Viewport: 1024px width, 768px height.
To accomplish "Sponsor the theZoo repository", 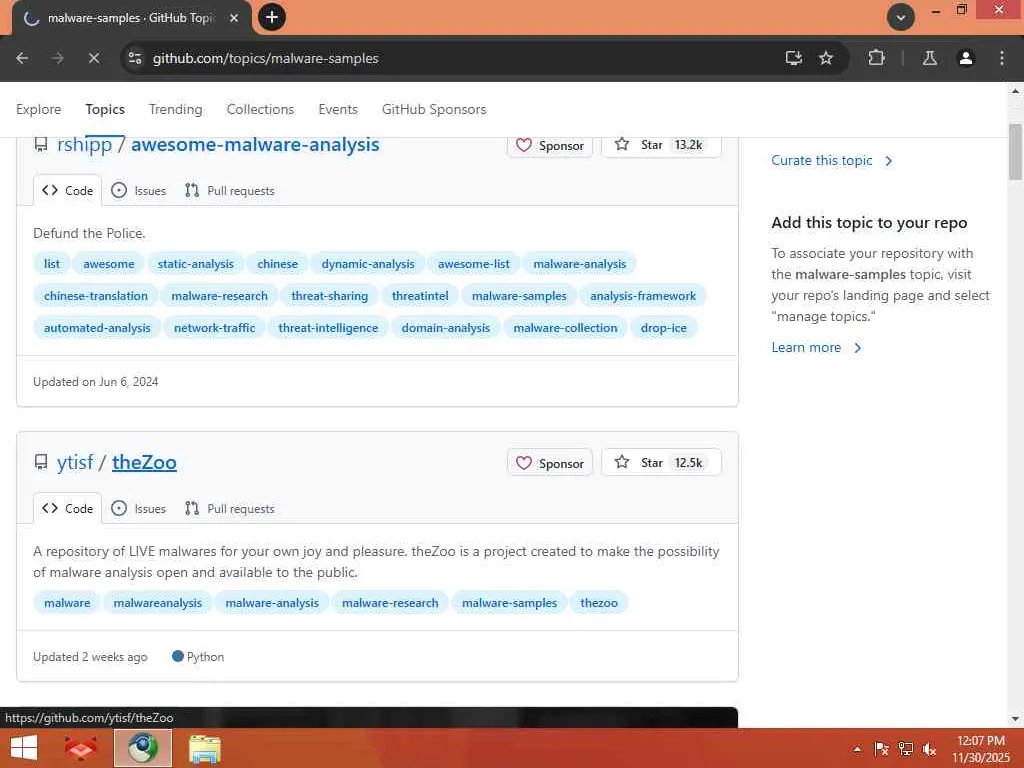I will (550, 463).
